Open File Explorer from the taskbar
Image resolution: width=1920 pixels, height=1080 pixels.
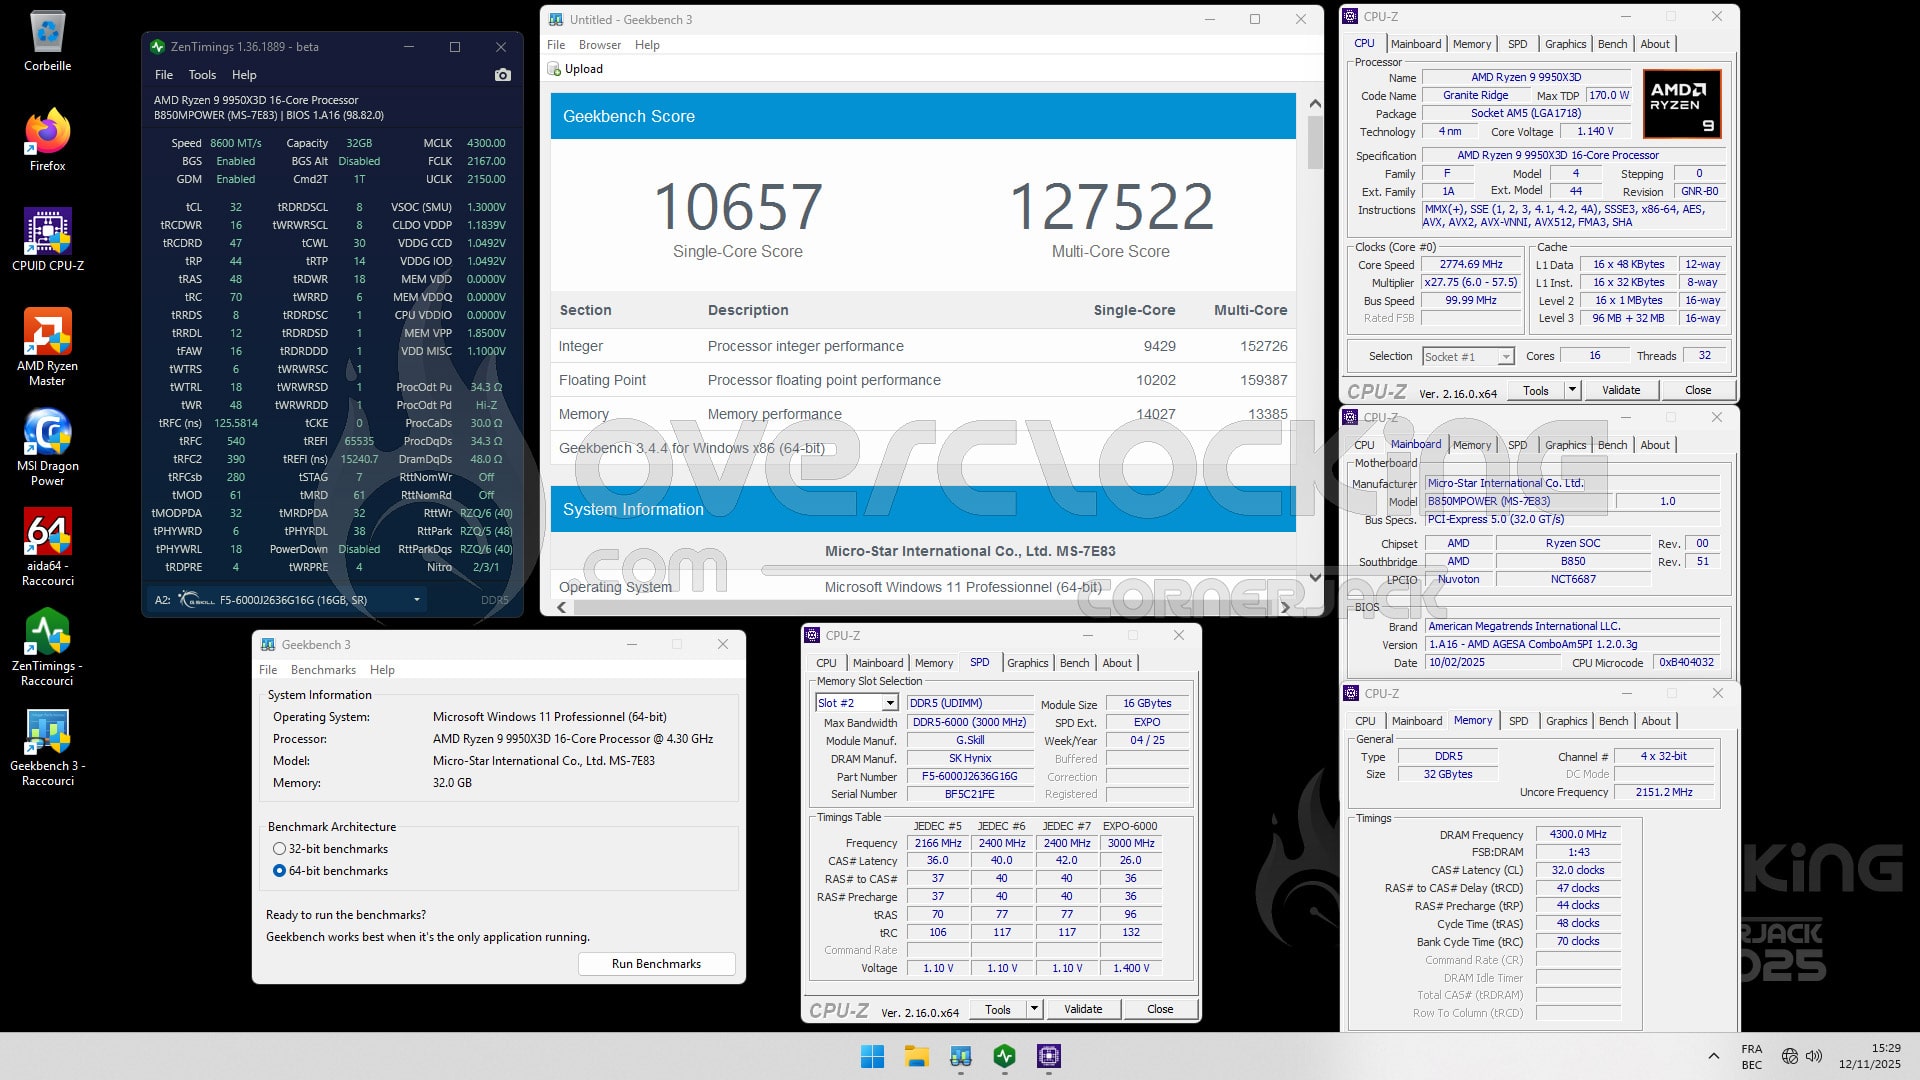tap(916, 1056)
